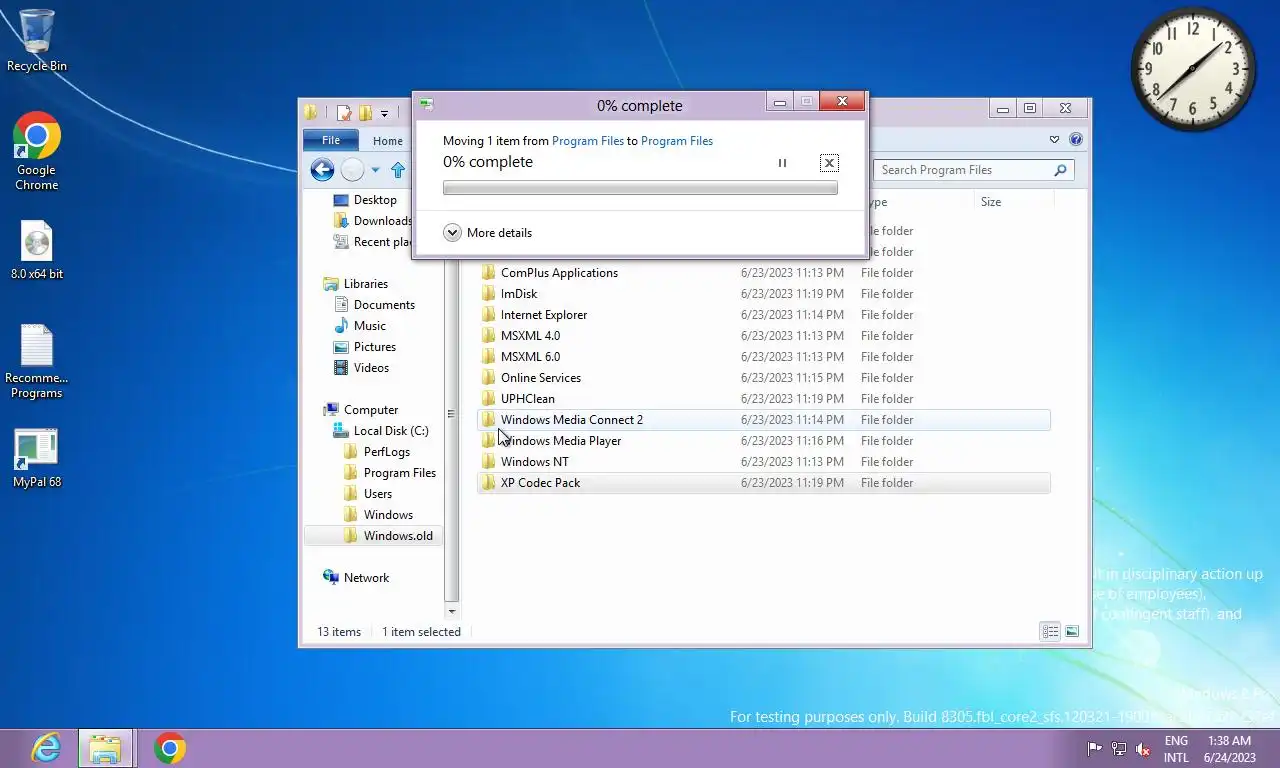Click the Properties quick access toolbar icon
This screenshot has height=768, width=1280.
click(x=344, y=113)
